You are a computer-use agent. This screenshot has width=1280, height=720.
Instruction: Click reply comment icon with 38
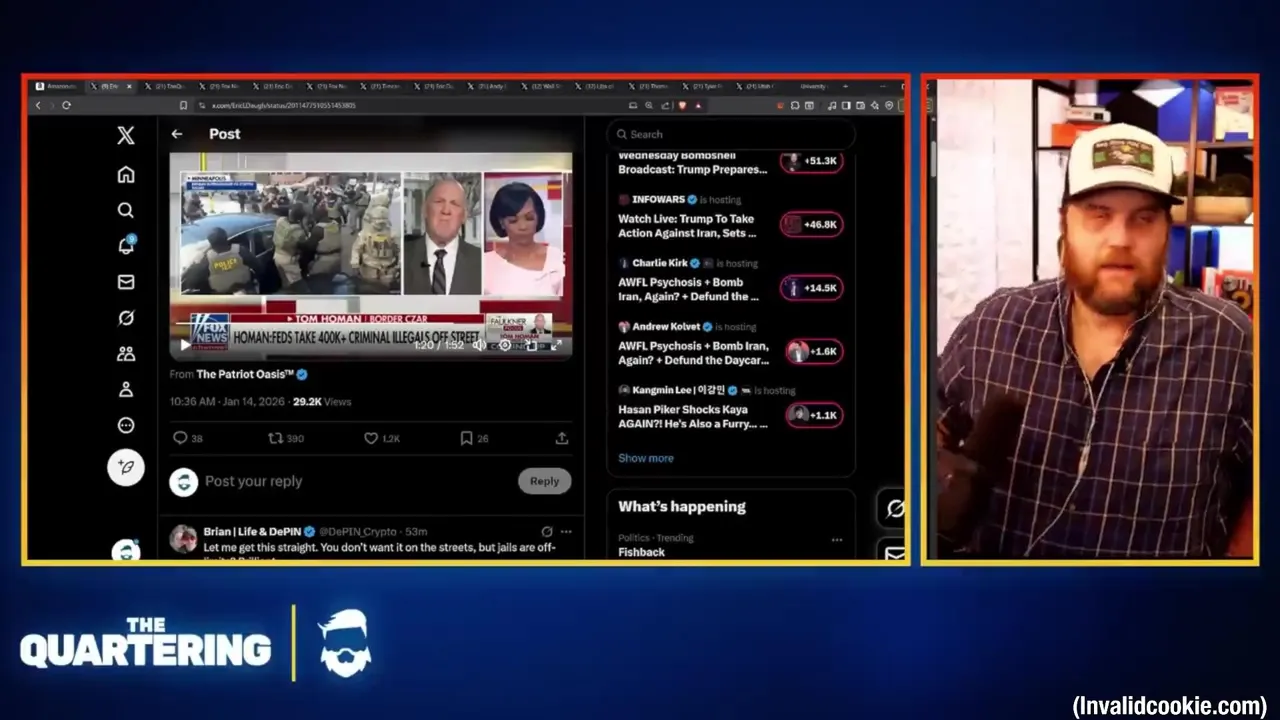point(180,438)
